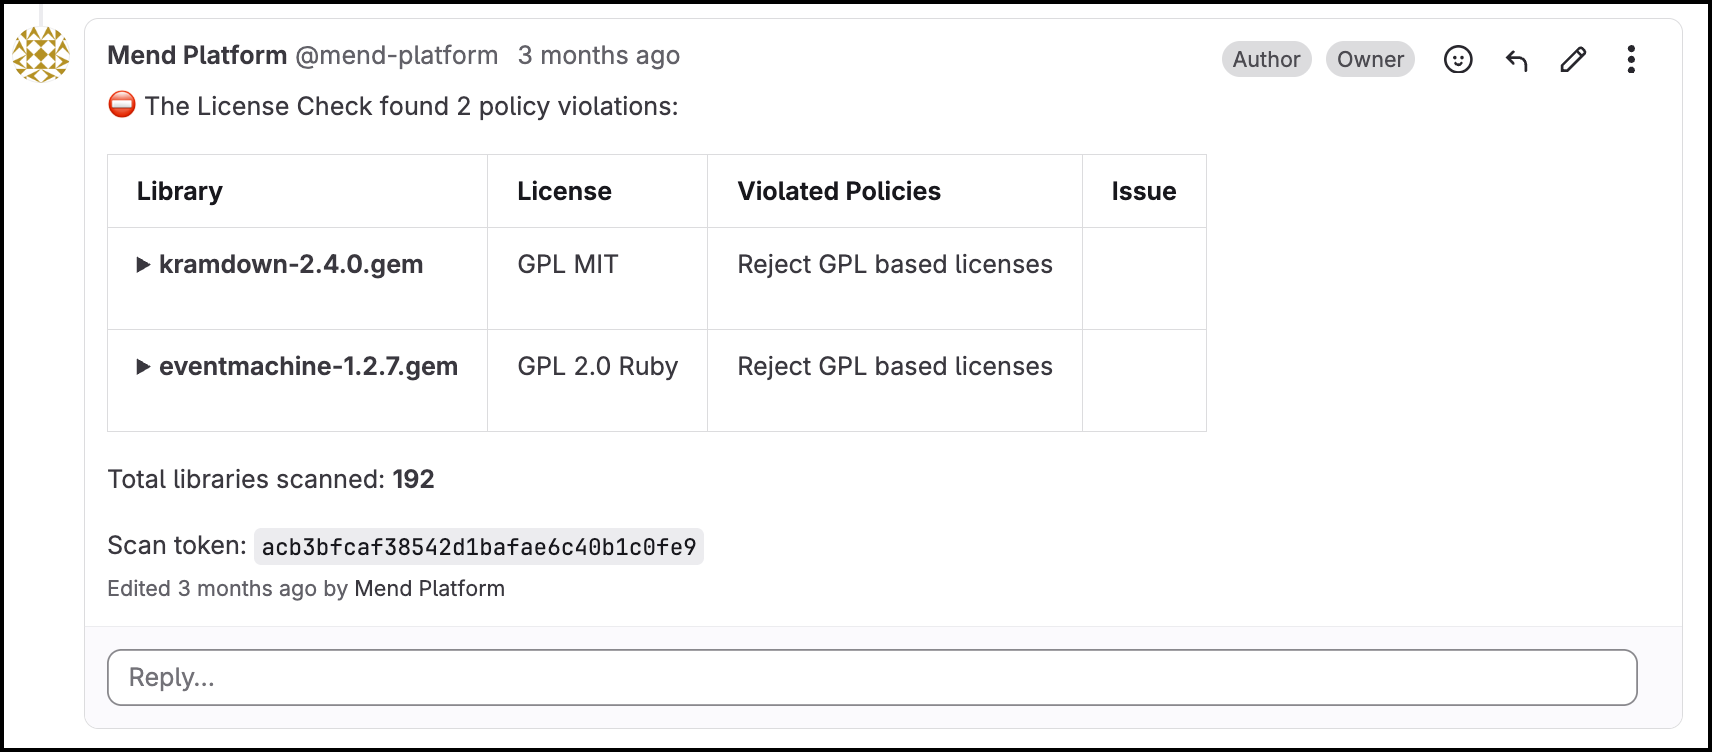Open the @mend-platform username link
Viewport: 1712px width, 752px height.
coord(397,55)
